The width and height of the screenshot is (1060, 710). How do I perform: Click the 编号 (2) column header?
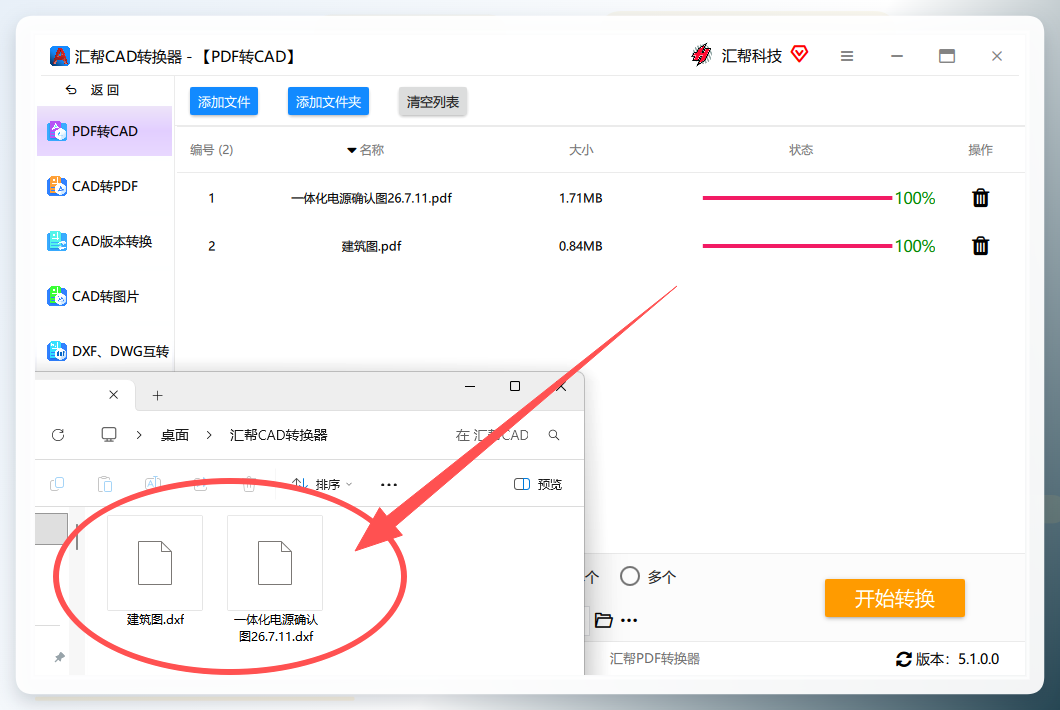(212, 150)
